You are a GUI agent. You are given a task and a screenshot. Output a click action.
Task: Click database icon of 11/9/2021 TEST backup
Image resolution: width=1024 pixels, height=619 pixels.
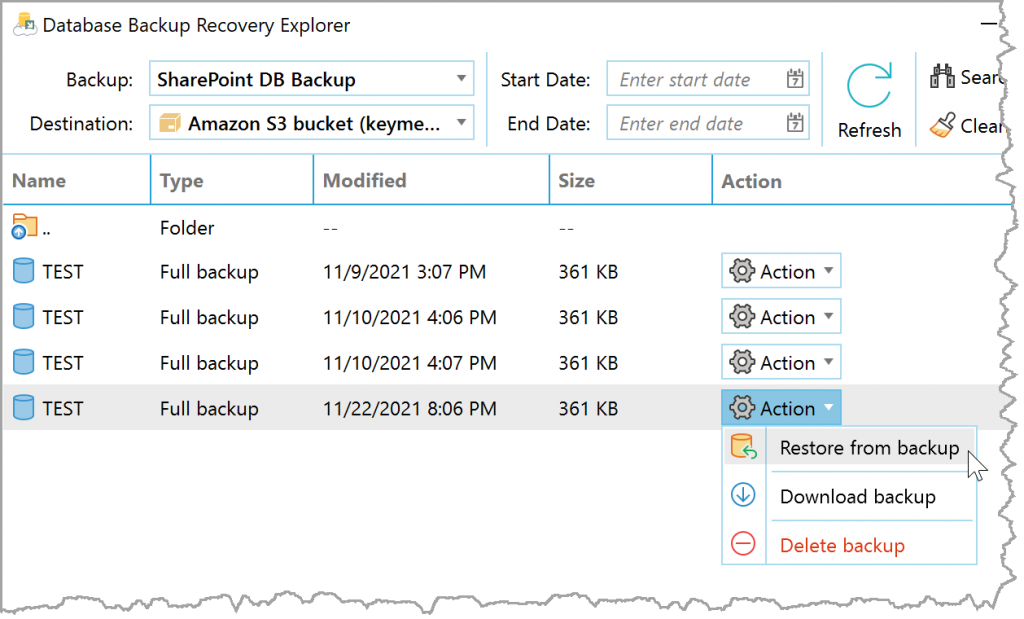(24, 270)
